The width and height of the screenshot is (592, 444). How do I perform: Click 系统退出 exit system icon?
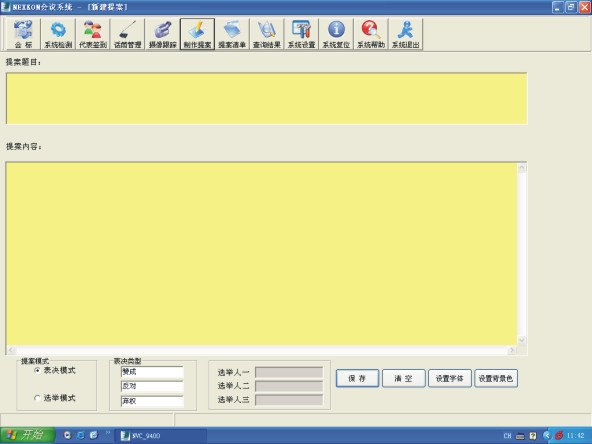(x=405, y=34)
